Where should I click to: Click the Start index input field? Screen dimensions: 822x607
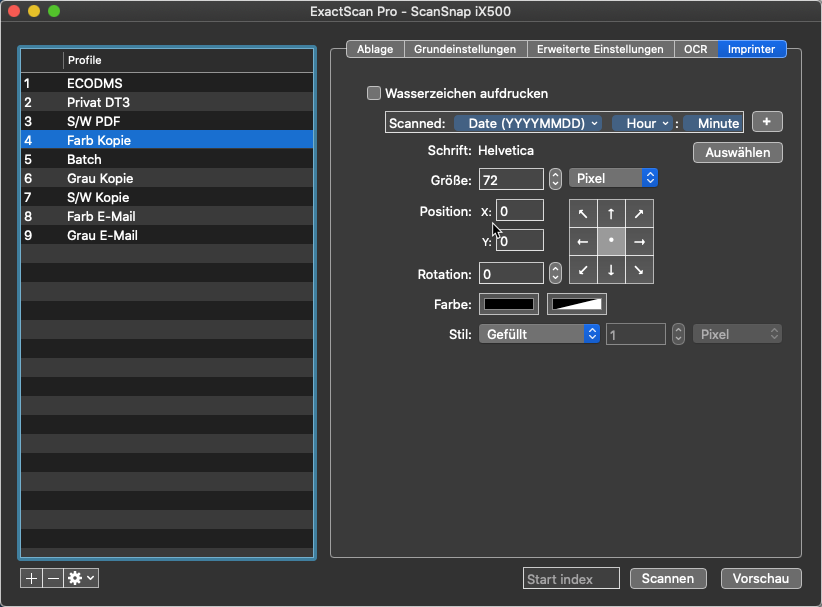[x=572, y=579]
